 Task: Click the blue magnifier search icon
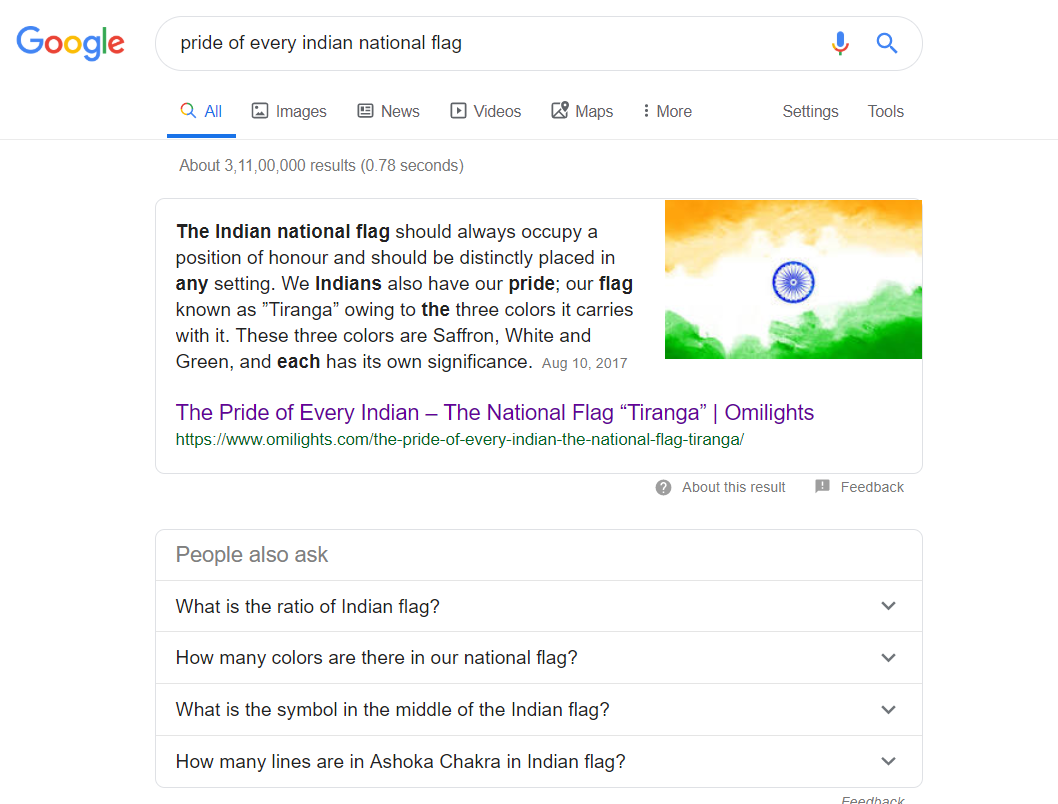(x=886, y=43)
